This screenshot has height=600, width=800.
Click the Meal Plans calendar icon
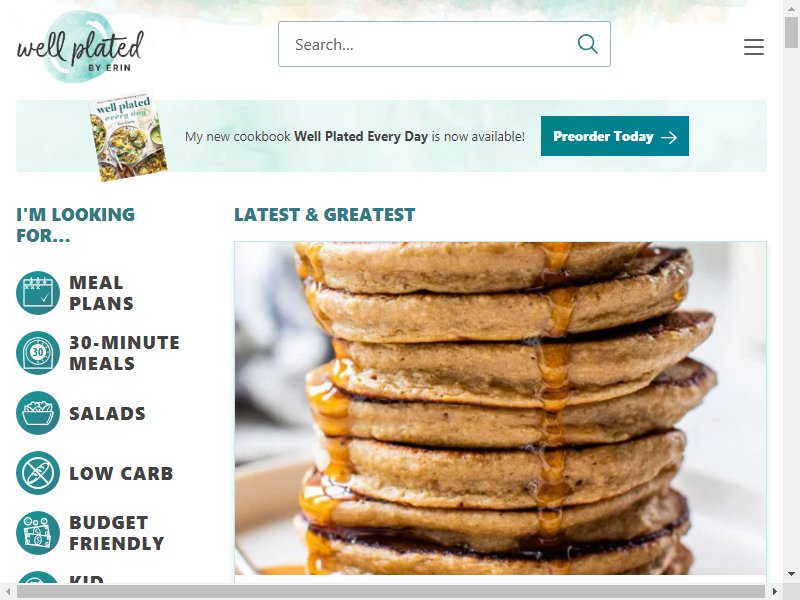(x=38, y=293)
